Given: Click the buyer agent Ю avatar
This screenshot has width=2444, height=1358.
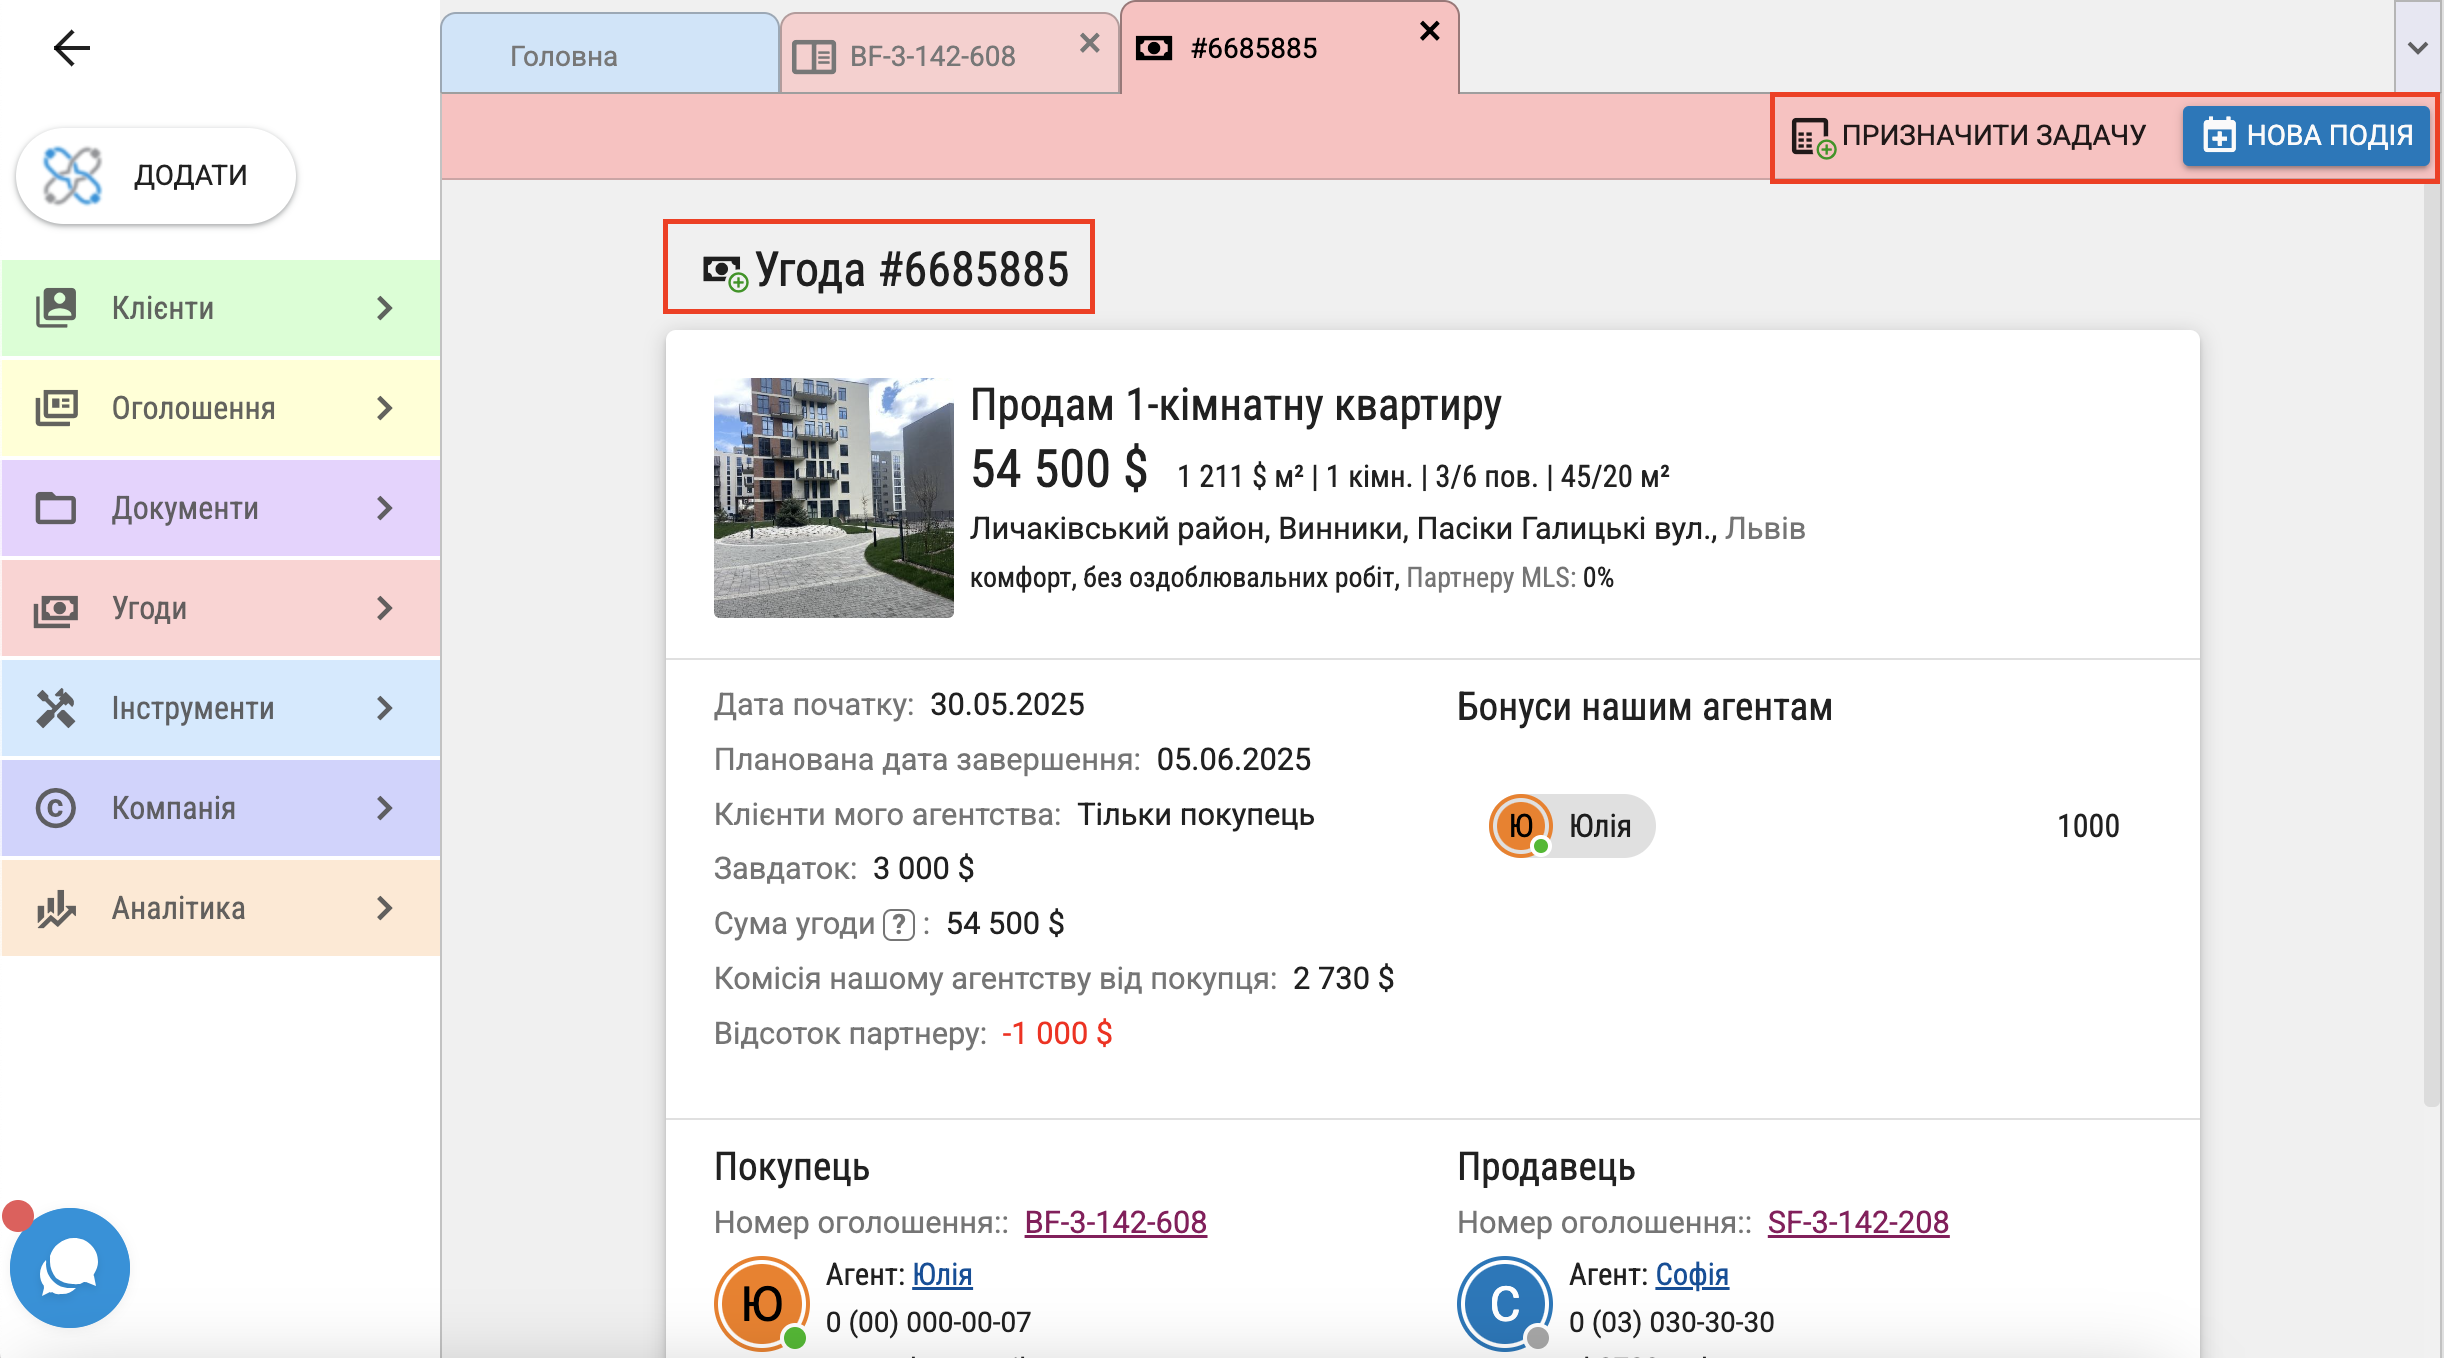Looking at the screenshot, I should (762, 1304).
